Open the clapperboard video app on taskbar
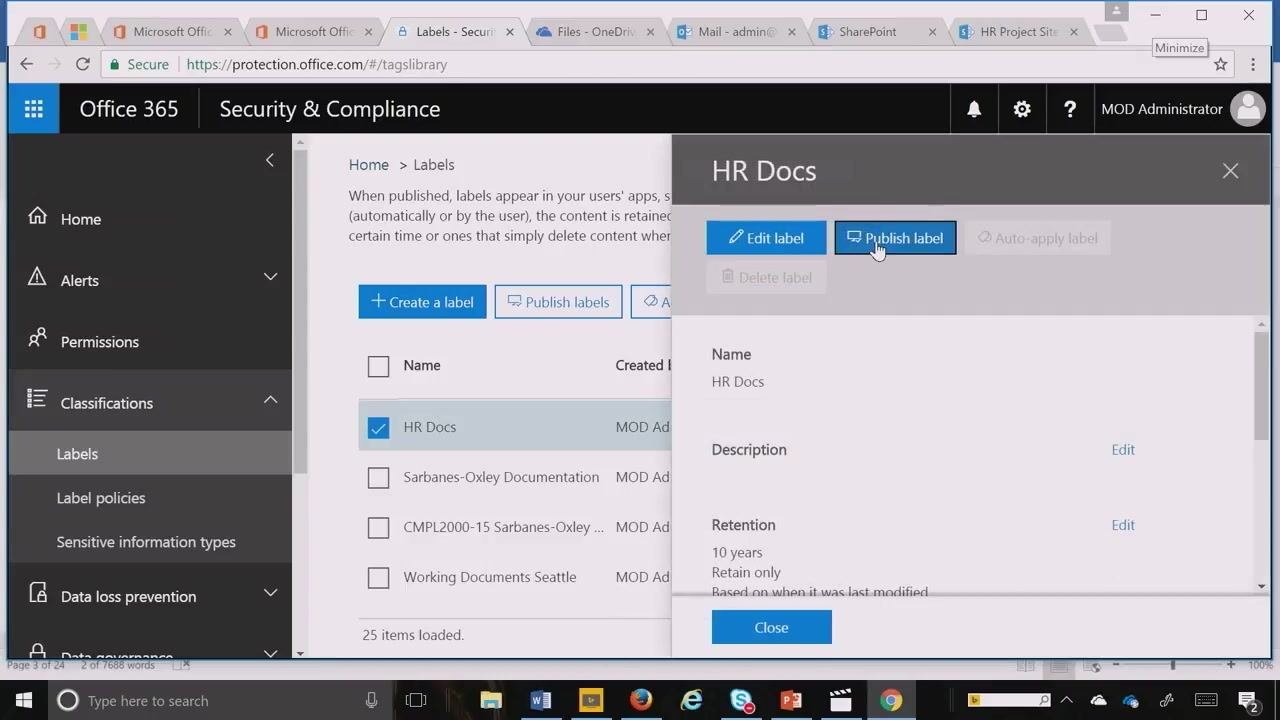Viewport: 1280px width, 720px height. click(x=841, y=700)
